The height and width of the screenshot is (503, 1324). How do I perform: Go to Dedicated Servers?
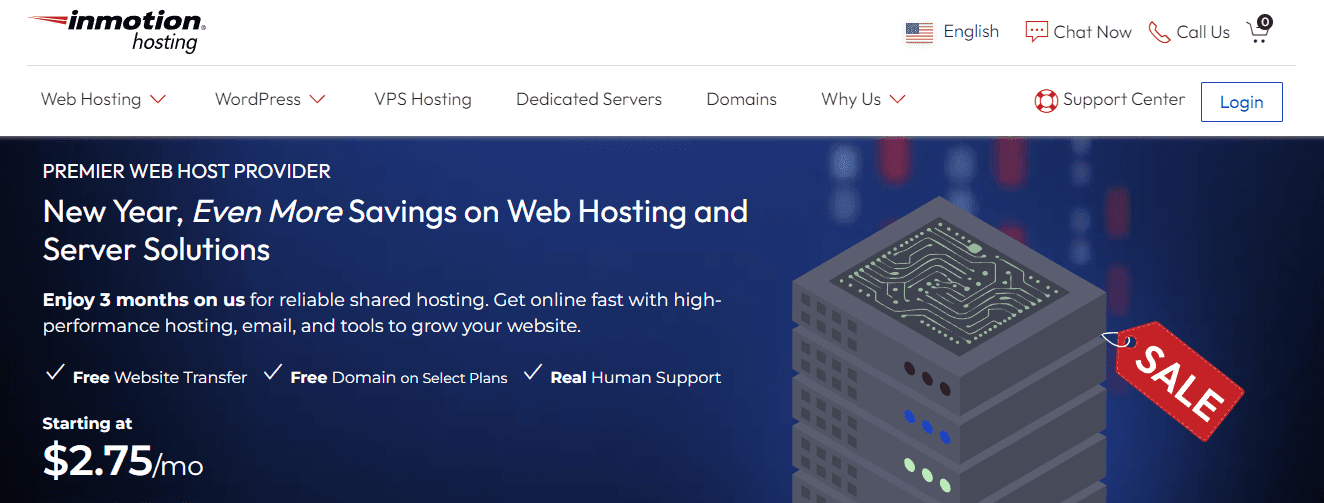pos(589,99)
